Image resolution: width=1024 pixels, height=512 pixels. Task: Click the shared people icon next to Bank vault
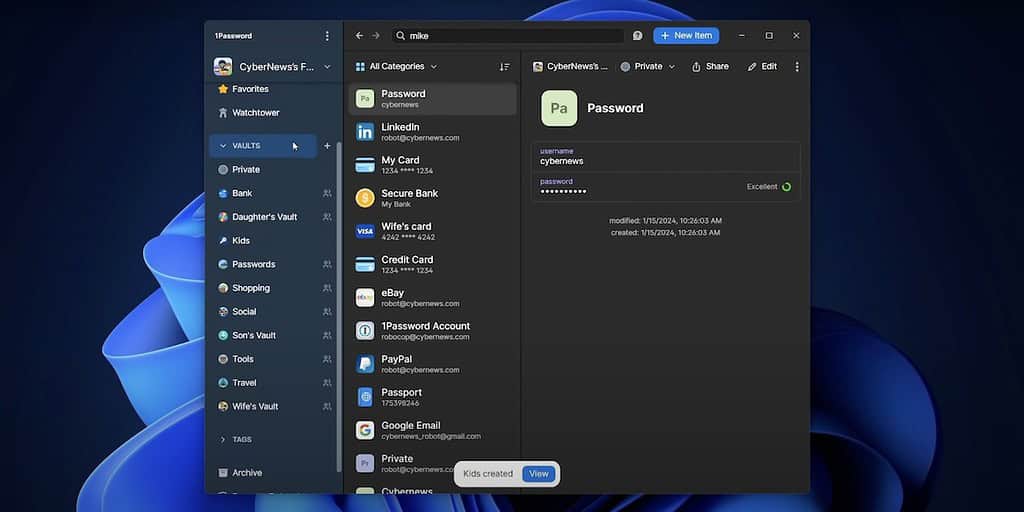click(x=327, y=193)
